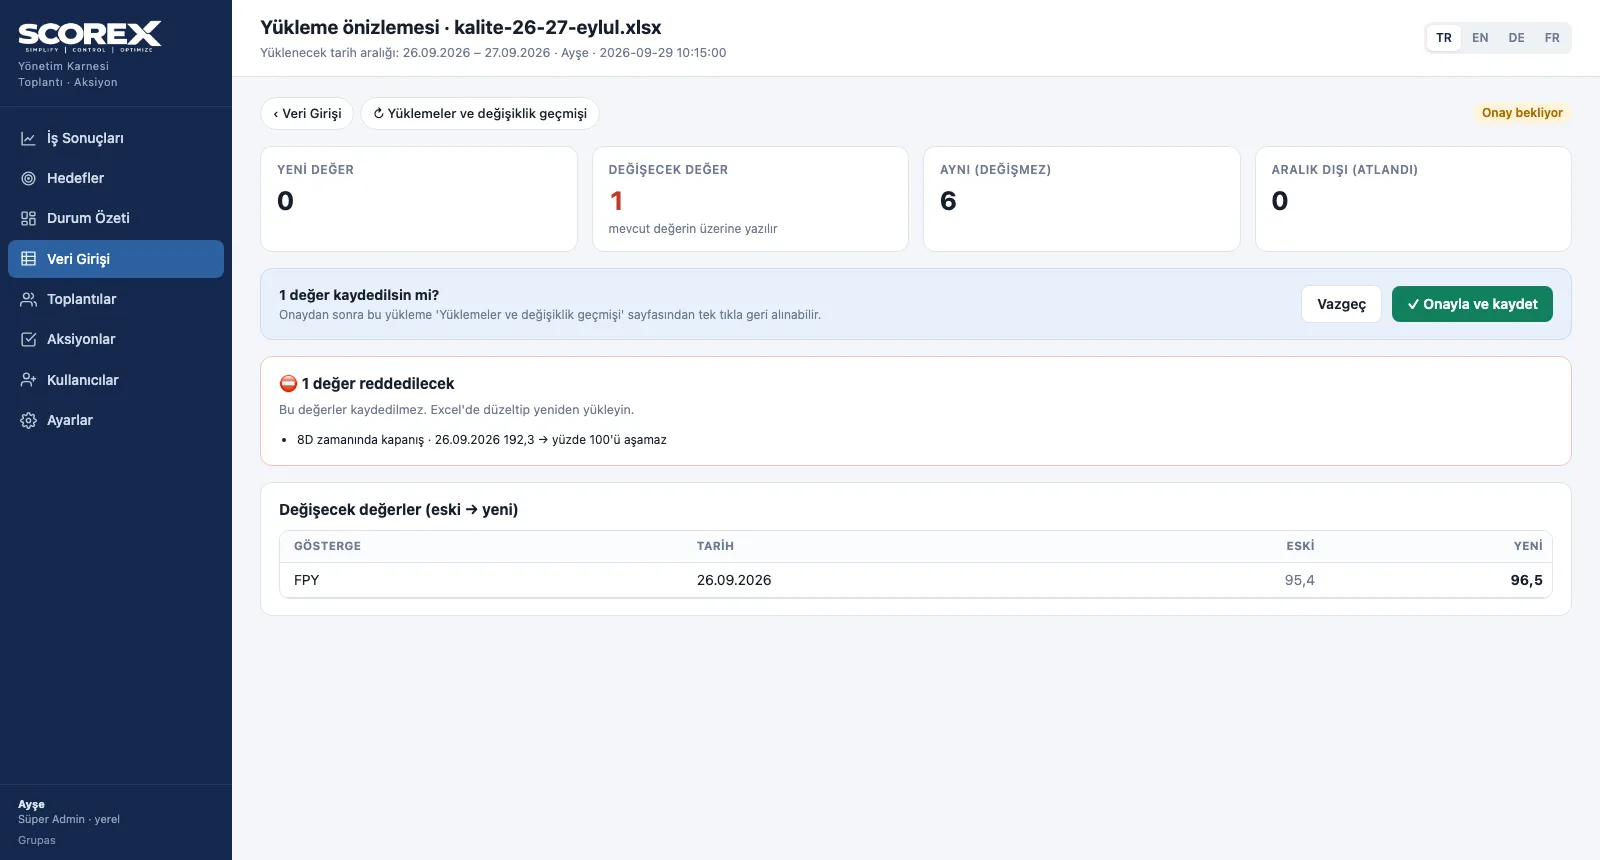
Task: Open Kullanıcılar menu item
Action: [x=116, y=380]
